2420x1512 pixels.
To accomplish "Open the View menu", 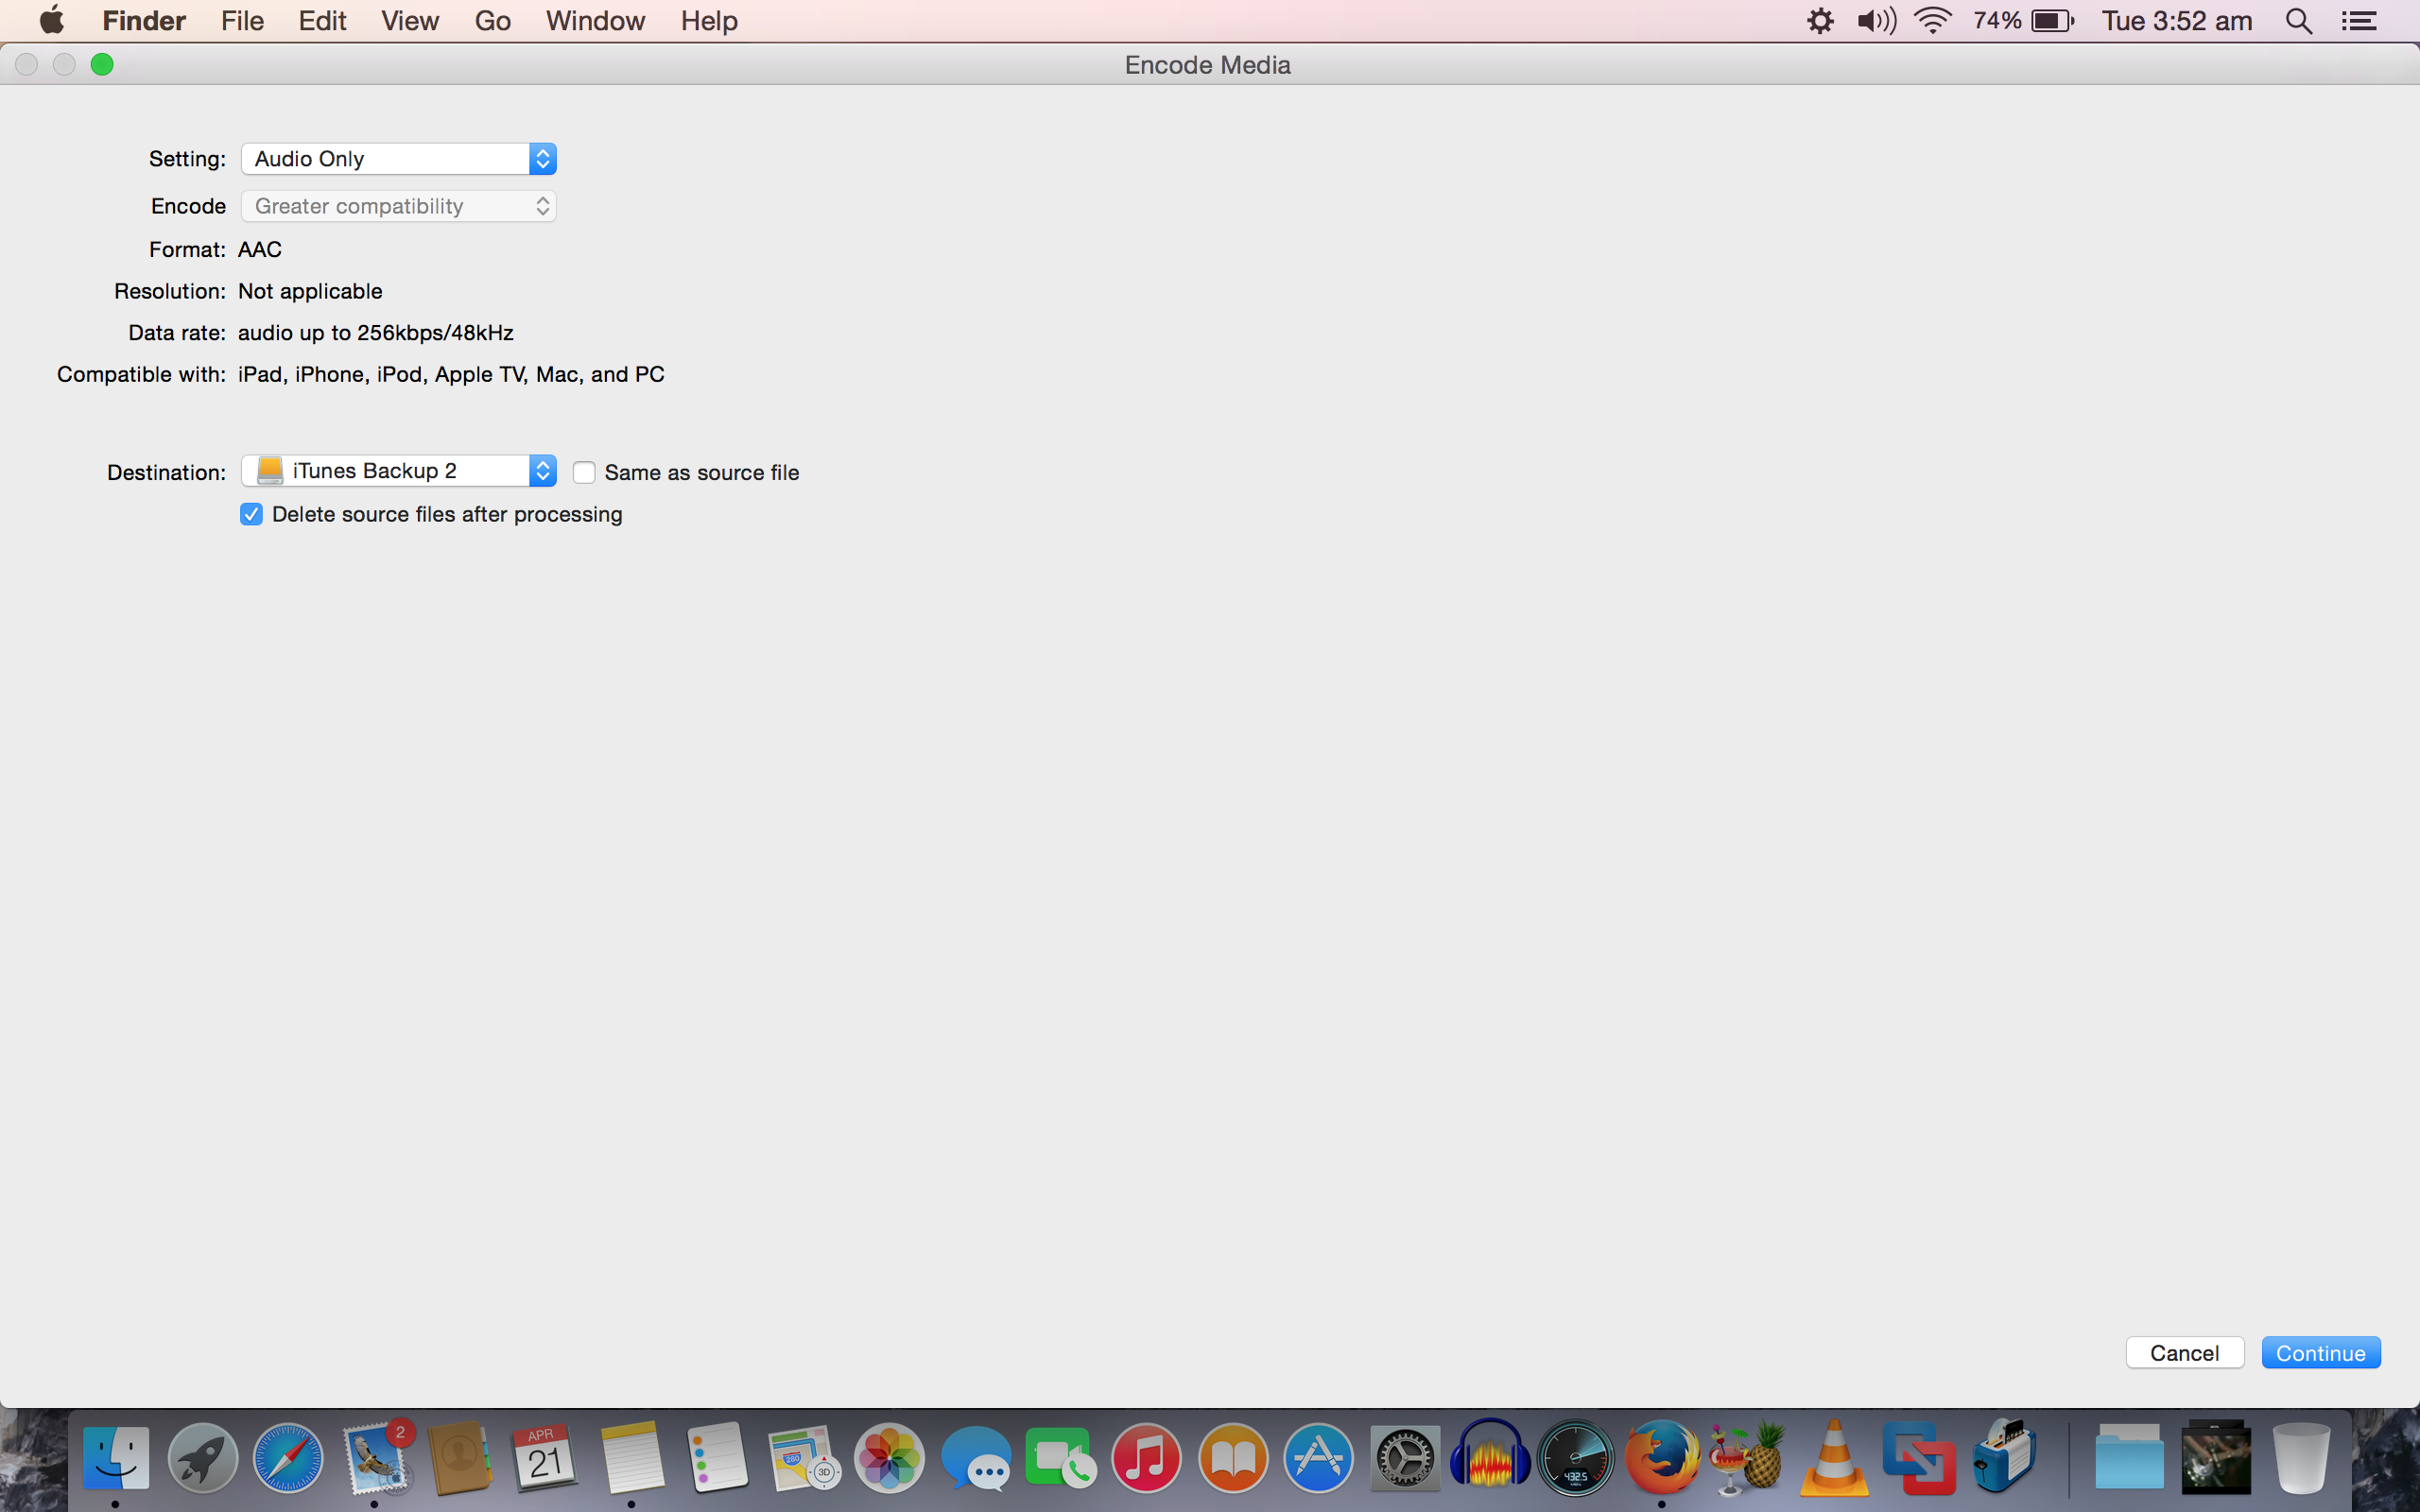I will coord(410,21).
